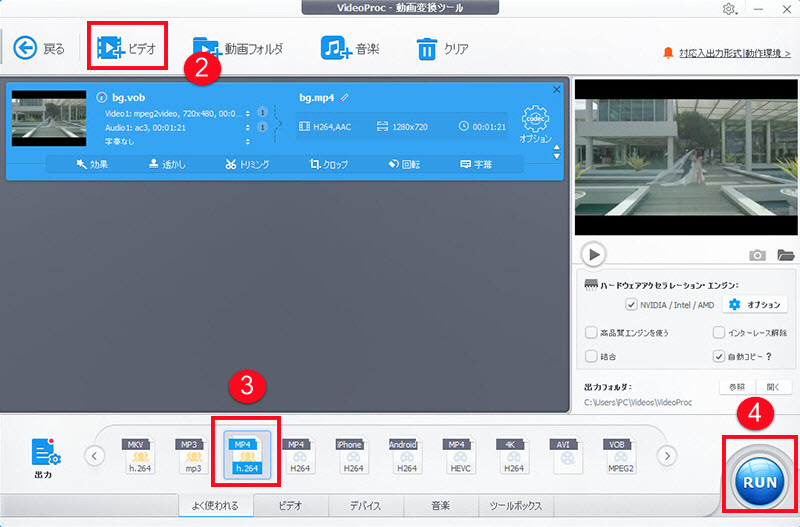800x527 pixels.
Task: Select the MKV h.264 output format
Action: (138, 454)
